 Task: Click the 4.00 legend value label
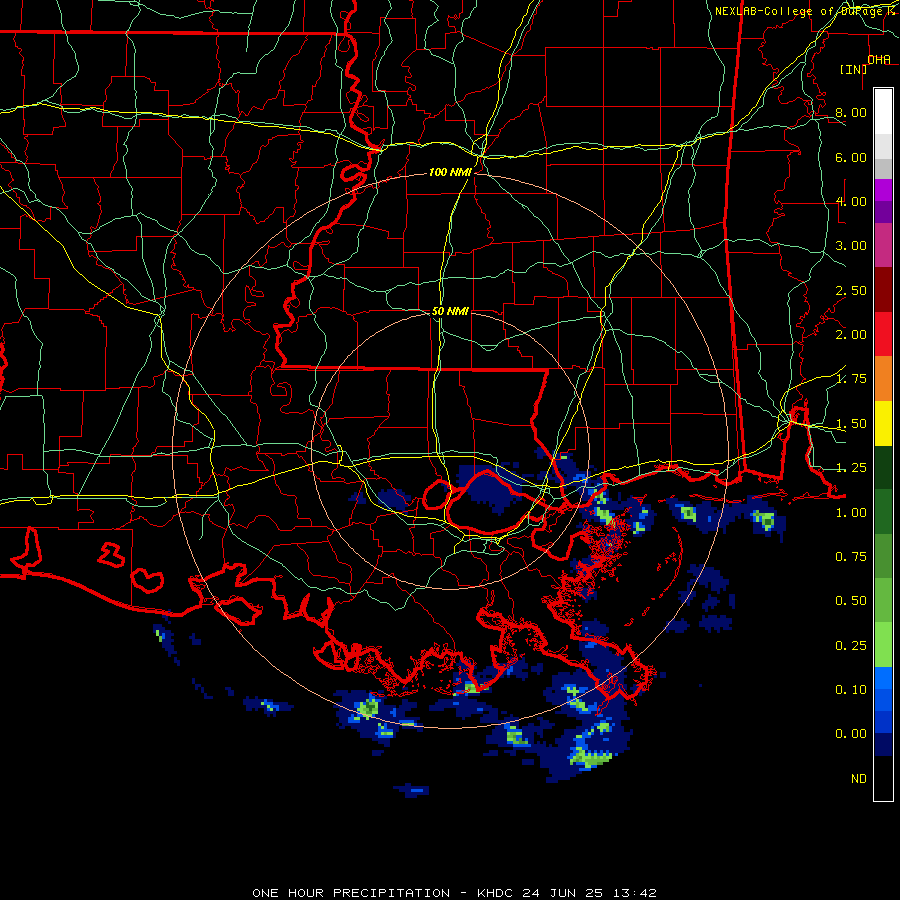pyautogui.click(x=851, y=201)
